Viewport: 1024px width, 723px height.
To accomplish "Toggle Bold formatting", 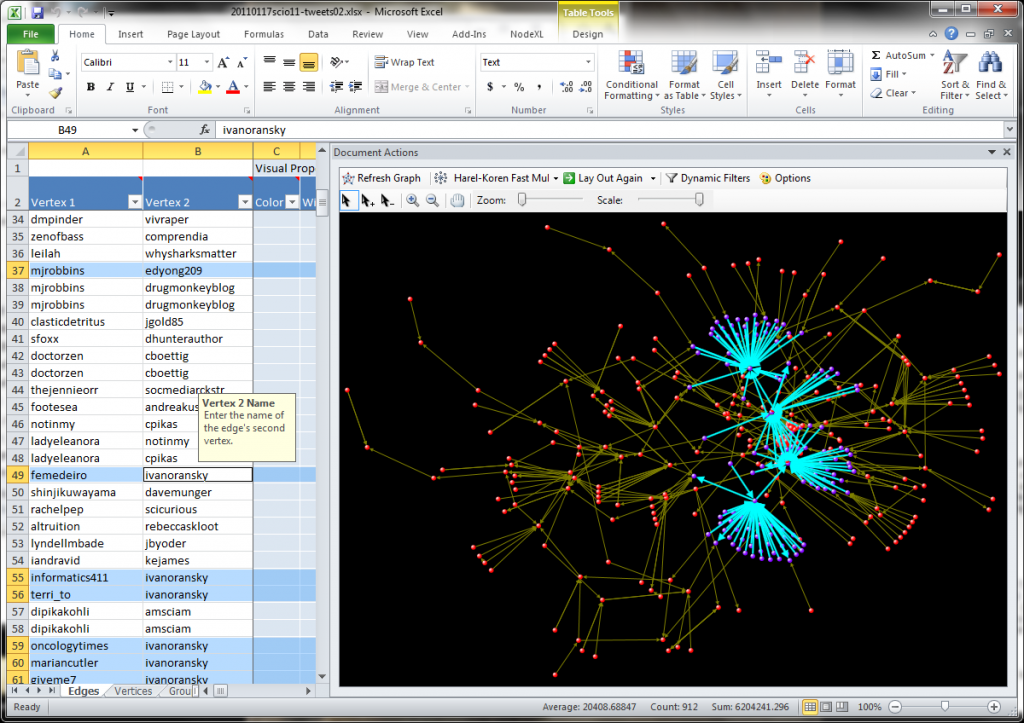I will pyautogui.click(x=91, y=87).
